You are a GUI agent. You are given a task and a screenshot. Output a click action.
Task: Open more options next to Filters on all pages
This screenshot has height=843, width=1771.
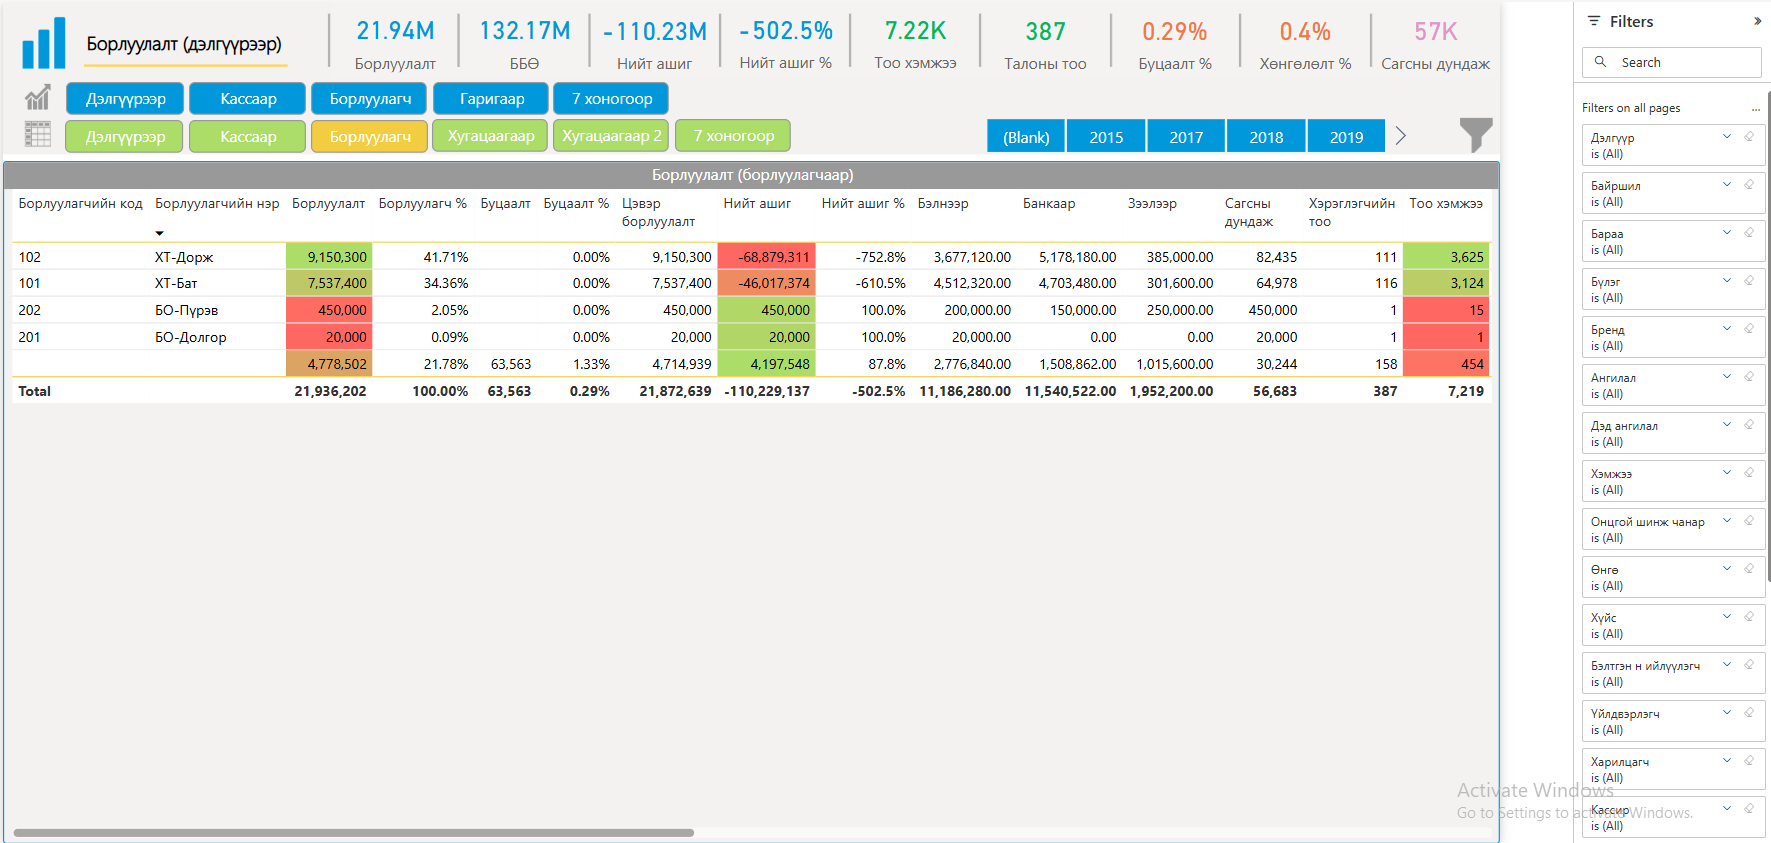coord(1755,109)
